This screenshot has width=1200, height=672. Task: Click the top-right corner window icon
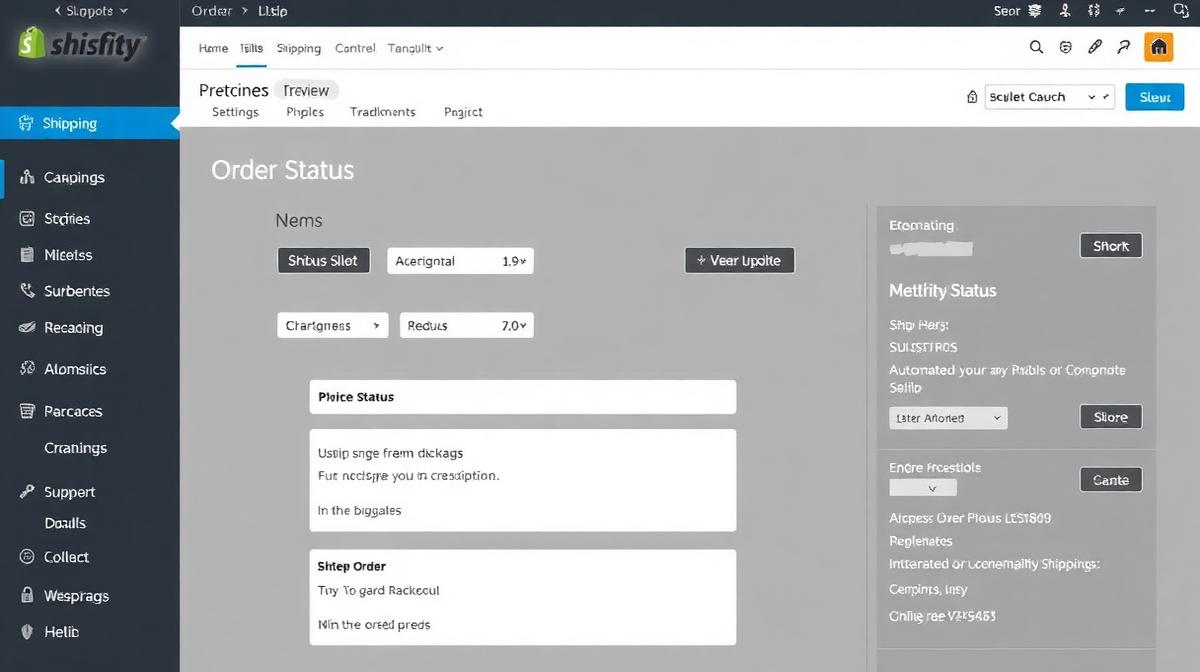(x=1182, y=11)
